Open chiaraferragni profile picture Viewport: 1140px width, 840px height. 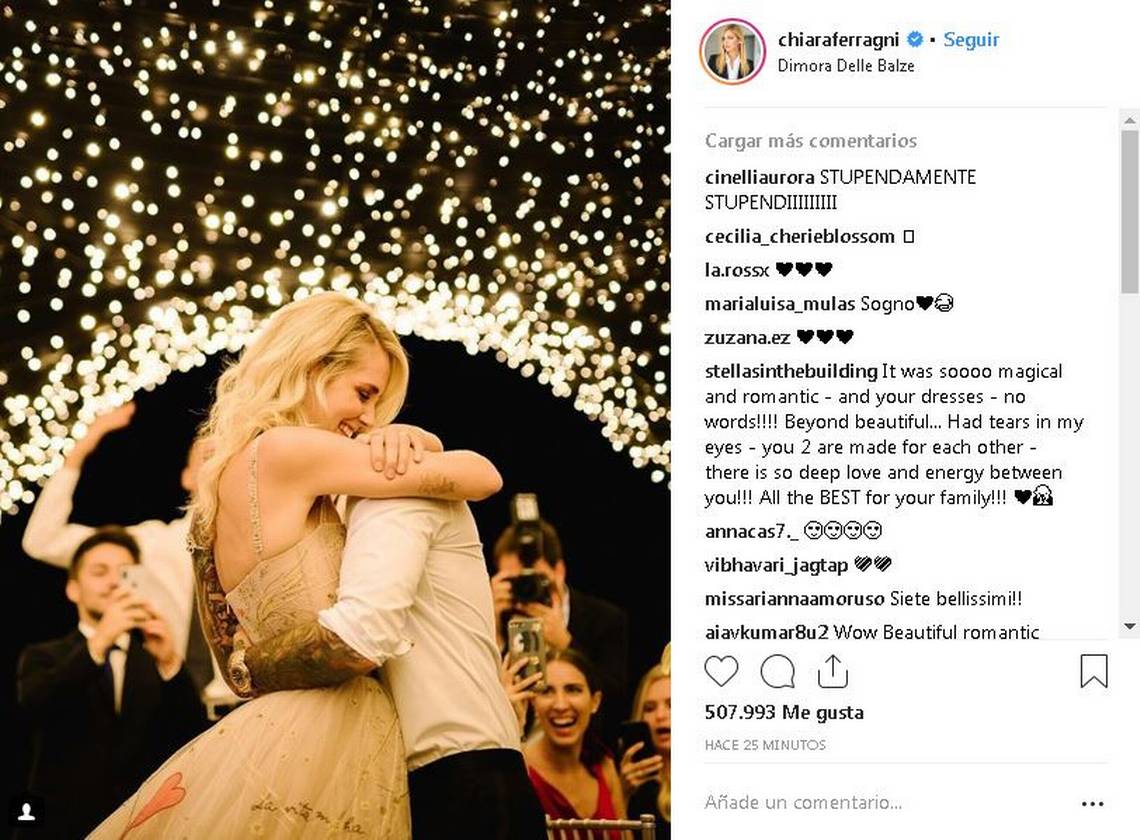(x=732, y=52)
